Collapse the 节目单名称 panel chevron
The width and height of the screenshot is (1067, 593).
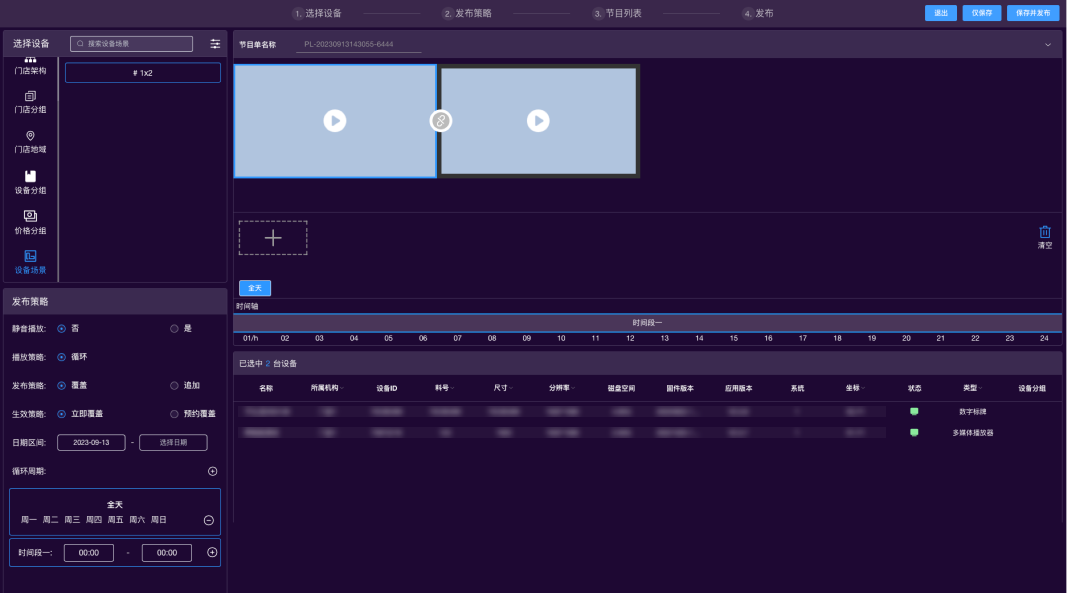(1048, 45)
